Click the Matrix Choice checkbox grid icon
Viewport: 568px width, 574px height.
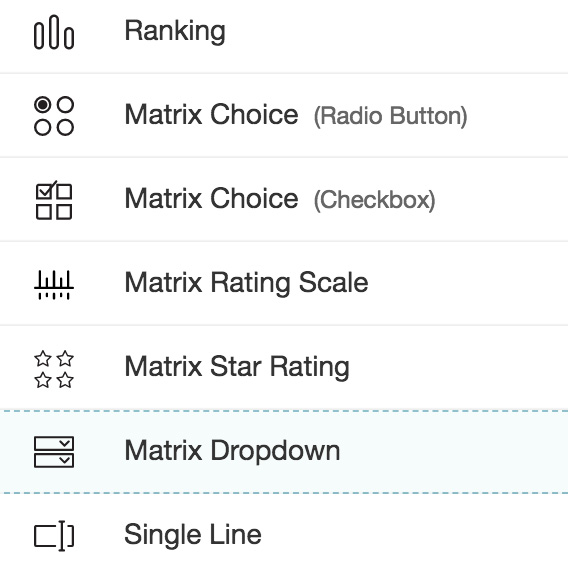[54, 200]
